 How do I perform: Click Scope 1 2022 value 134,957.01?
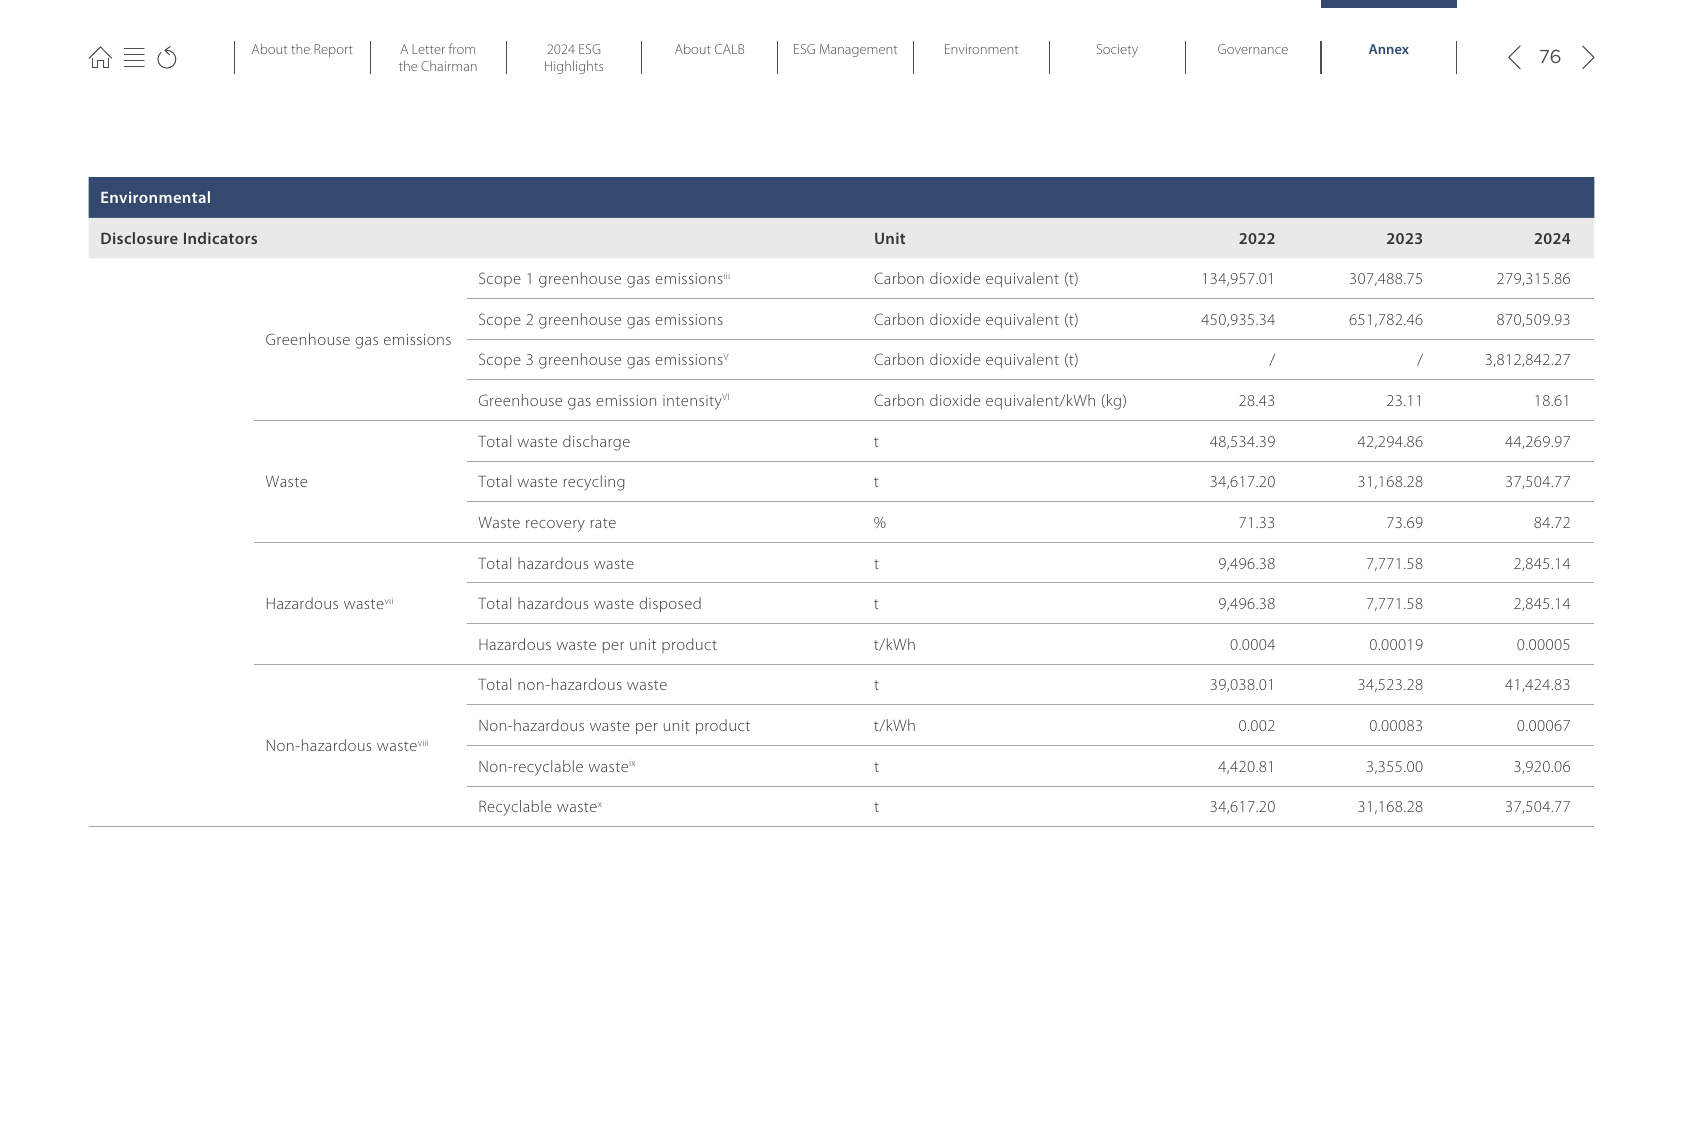click(1238, 279)
